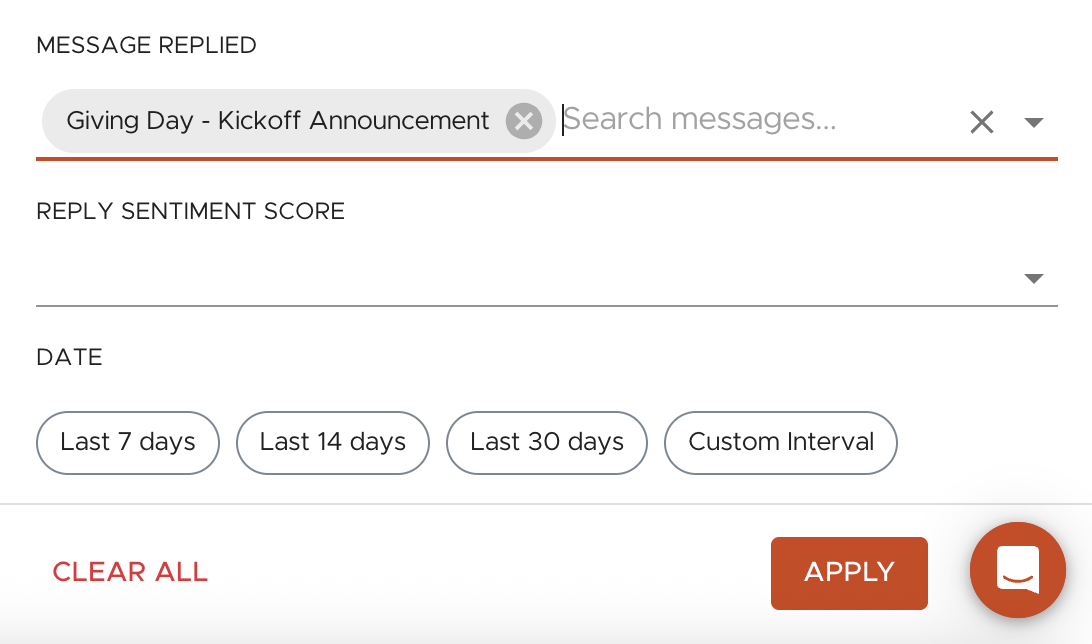Remove the Giving Day - Kickoff Announcement chip
Screen dimensions: 1092x644
523,121
